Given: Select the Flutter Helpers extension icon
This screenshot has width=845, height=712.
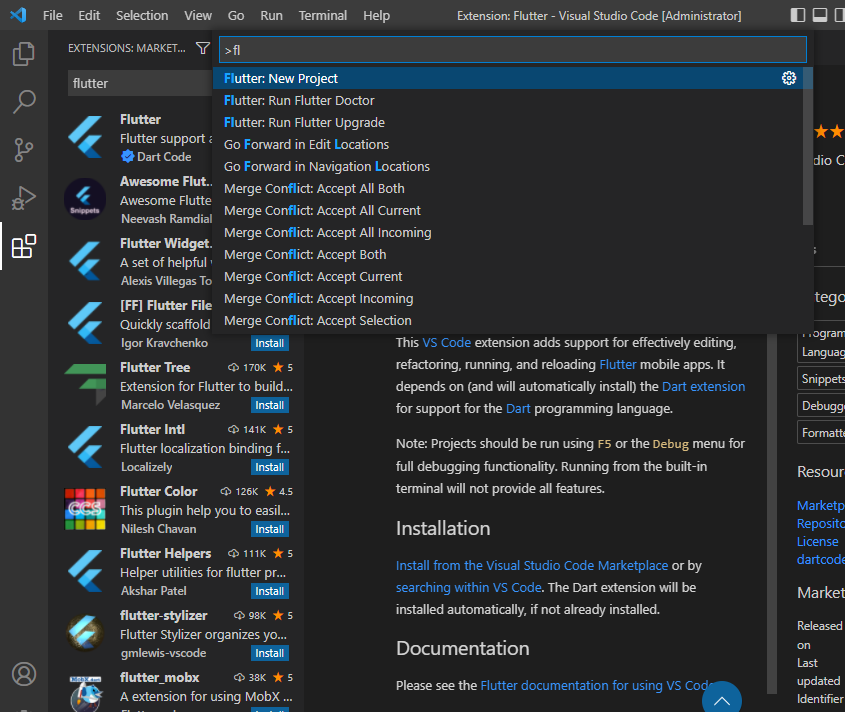Looking at the screenshot, I should (x=86, y=571).
